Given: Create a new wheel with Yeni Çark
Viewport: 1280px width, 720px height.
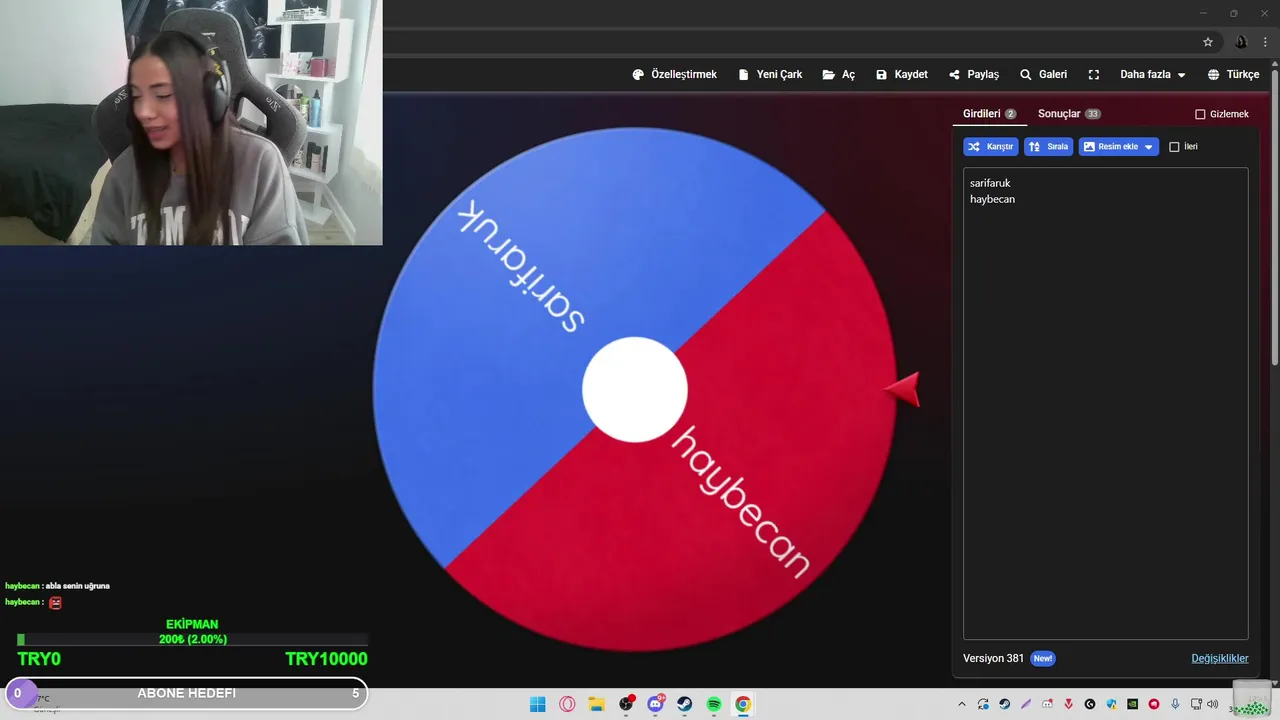Looking at the screenshot, I should tap(770, 75).
